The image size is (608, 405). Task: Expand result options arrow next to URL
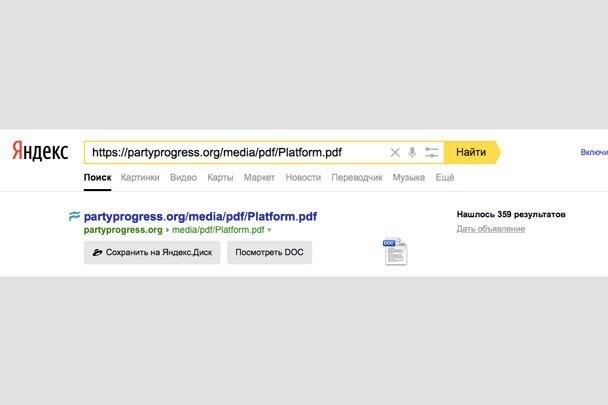click(269, 230)
